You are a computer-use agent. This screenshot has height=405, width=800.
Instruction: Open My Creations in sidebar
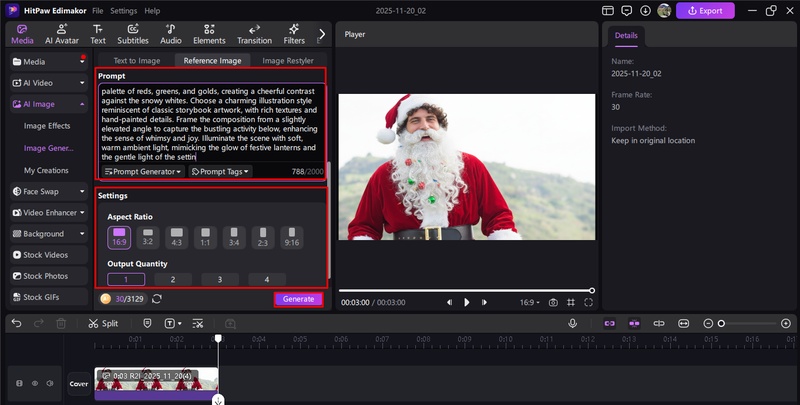(x=46, y=170)
